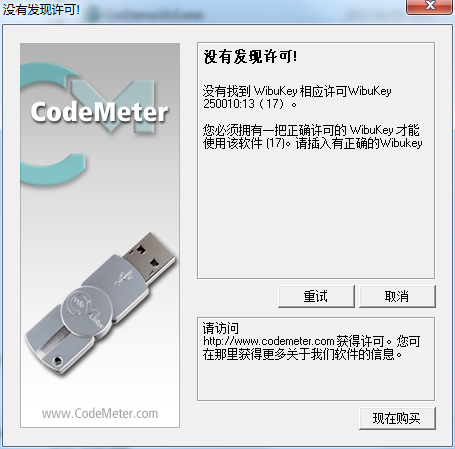Viewport: 455px width, 449px height.
Task: Open the 现在购买 buy now button
Action: (x=397, y=418)
